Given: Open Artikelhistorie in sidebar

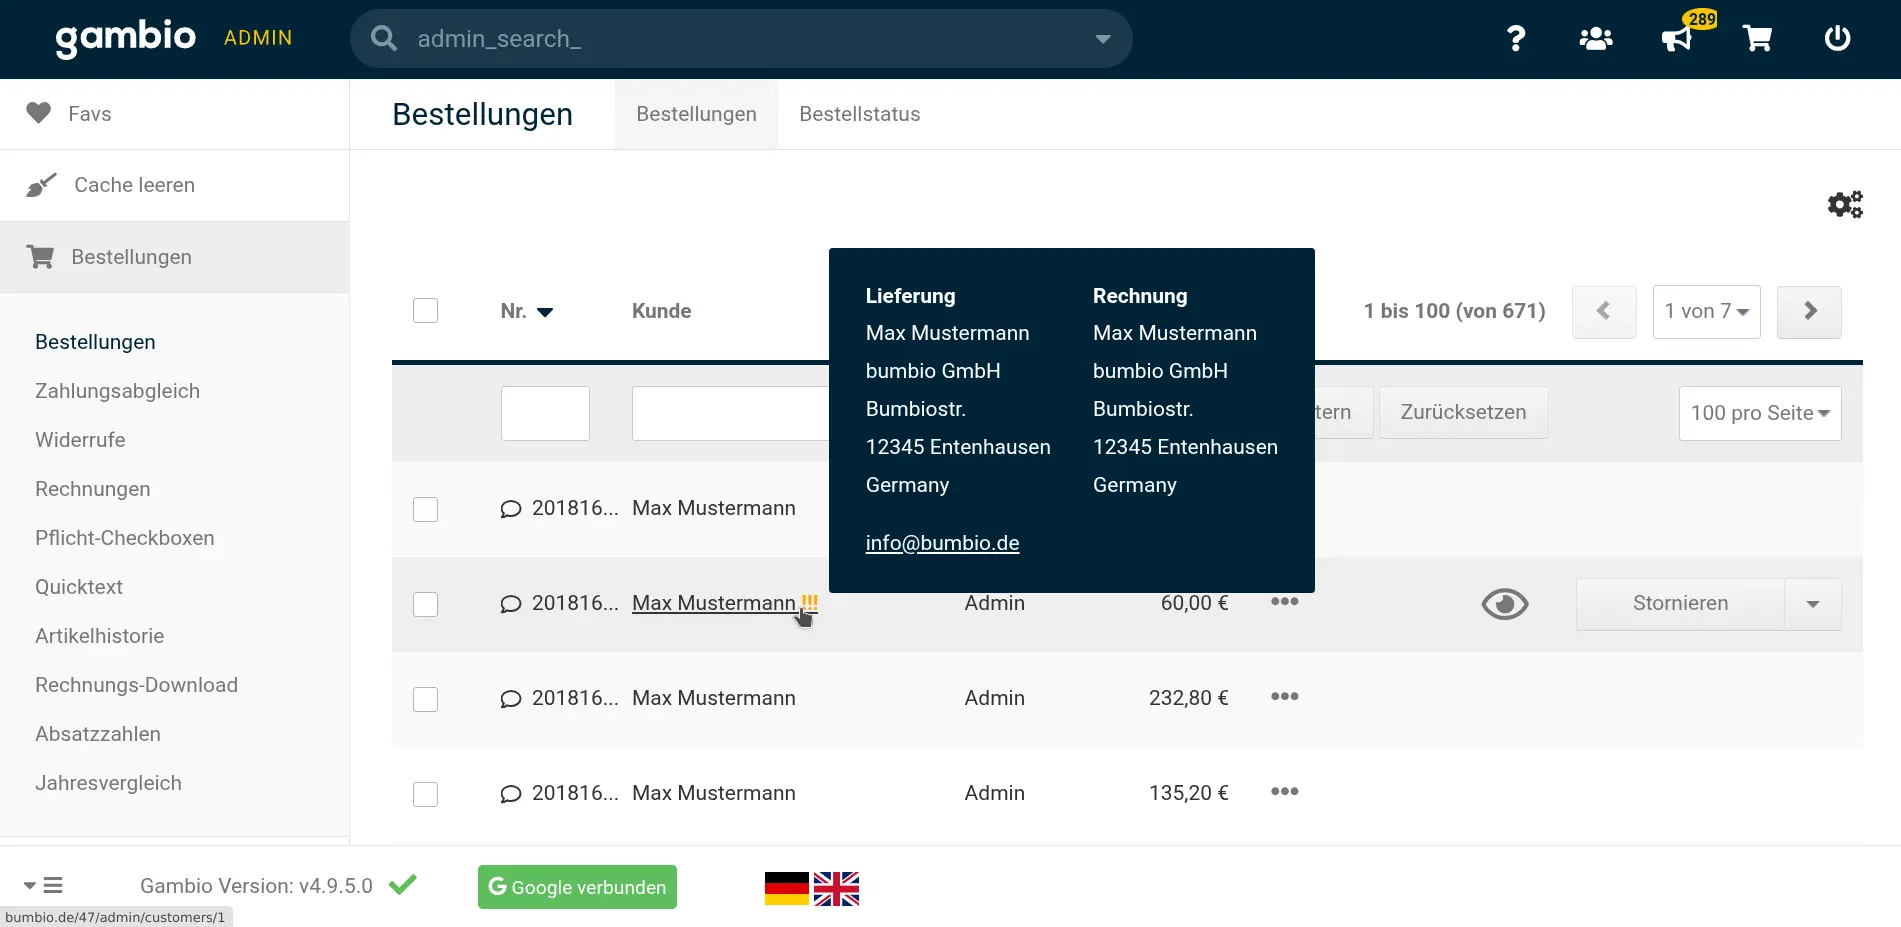Looking at the screenshot, I should point(100,636).
